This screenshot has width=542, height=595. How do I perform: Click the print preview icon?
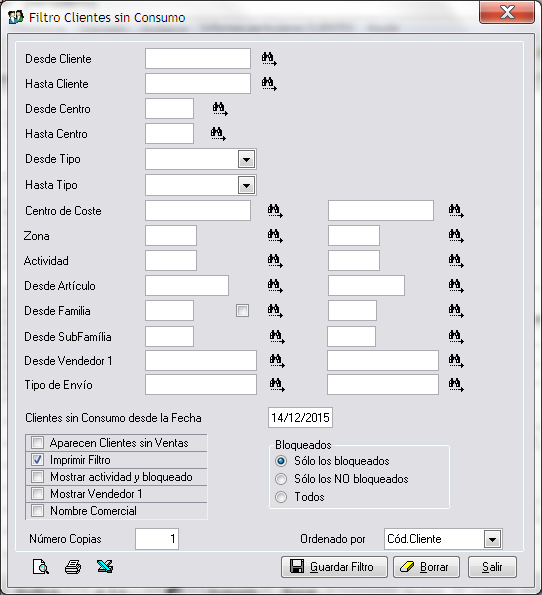[41, 567]
